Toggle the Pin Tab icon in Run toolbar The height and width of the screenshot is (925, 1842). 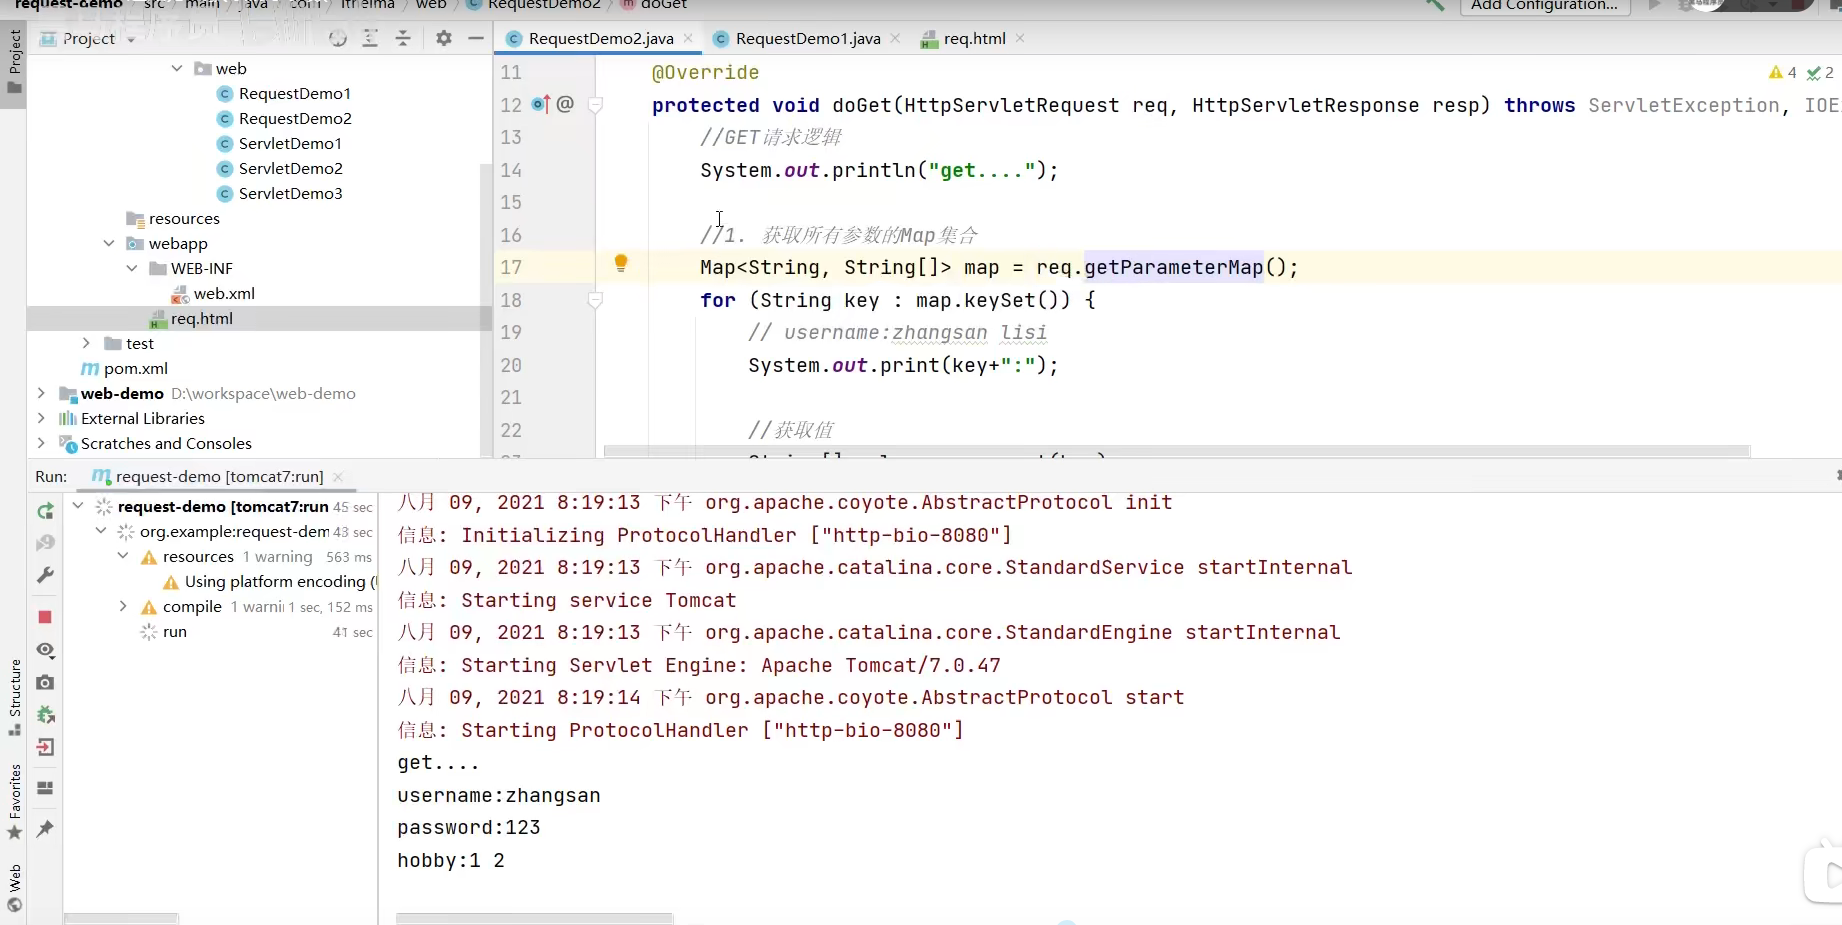(x=45, y=829)
